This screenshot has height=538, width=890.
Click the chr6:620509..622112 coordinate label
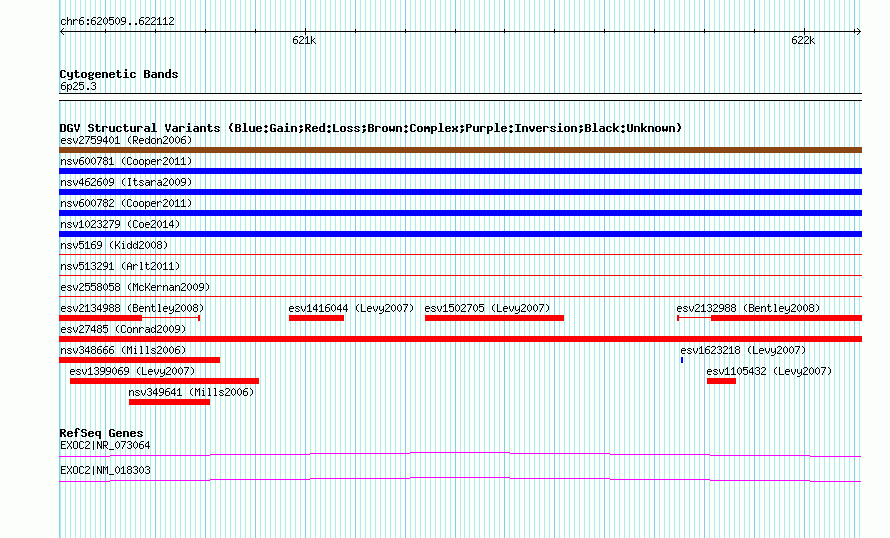117,22
